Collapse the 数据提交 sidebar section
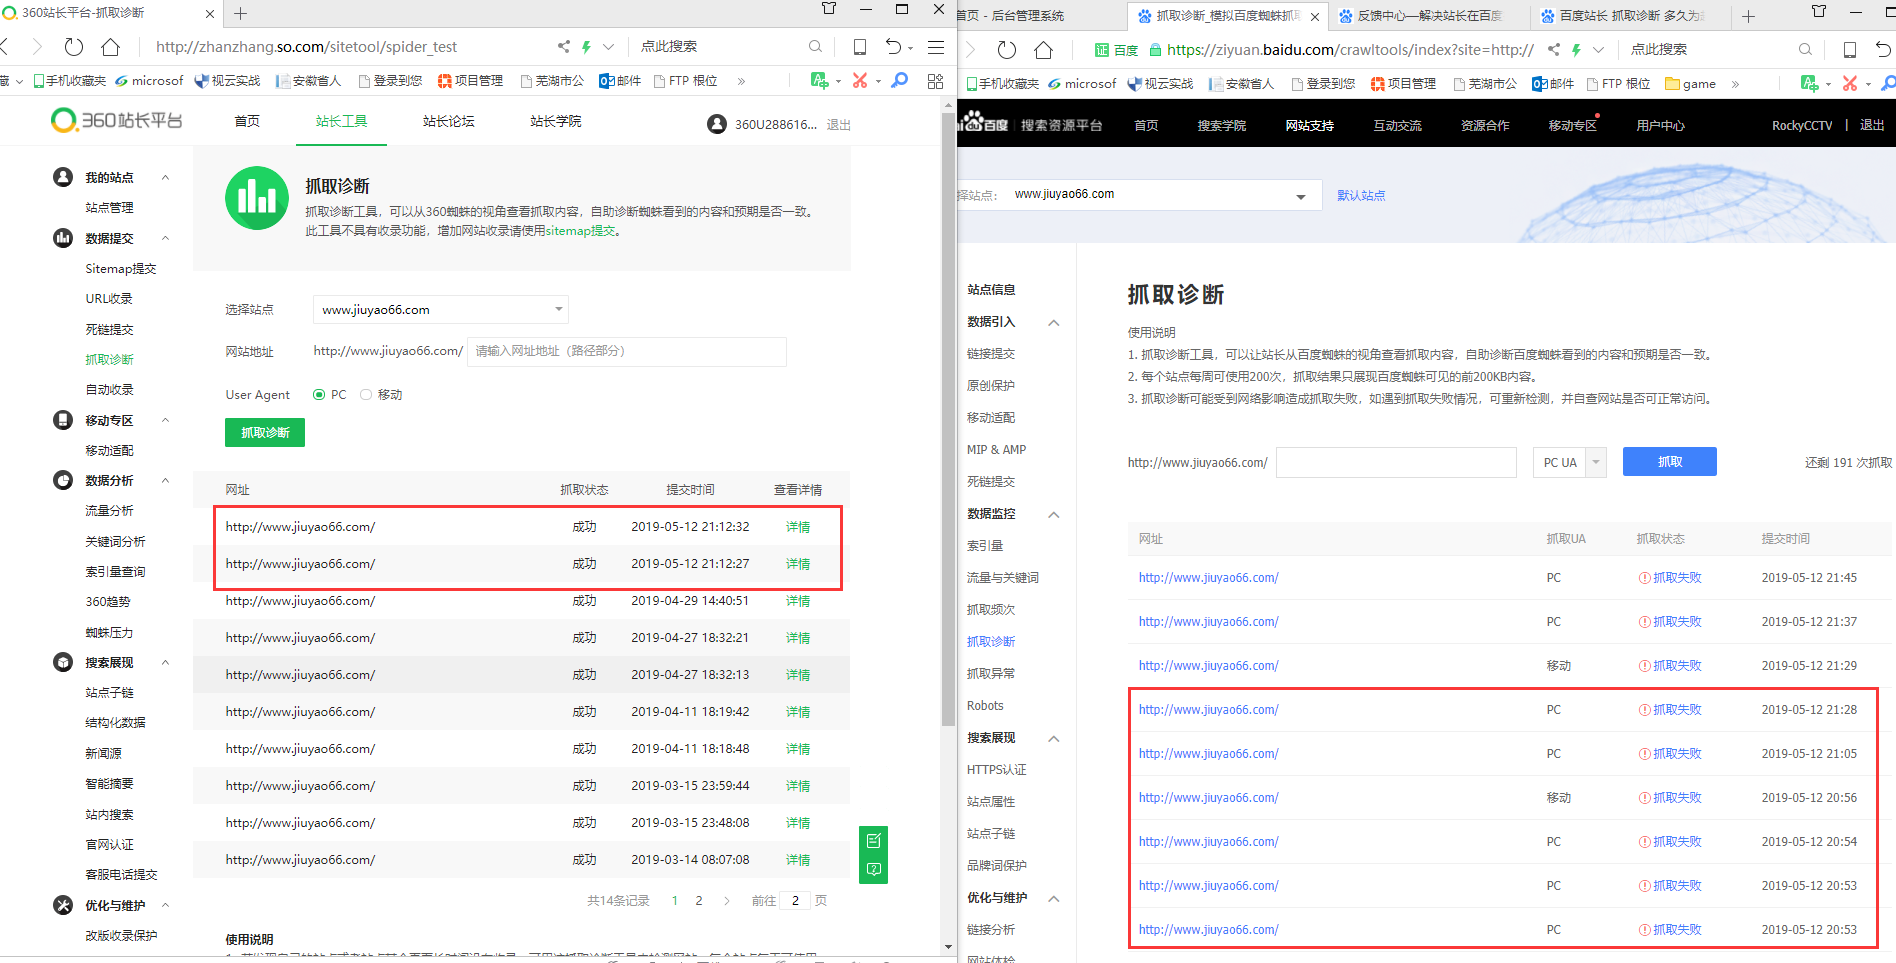1896x963 pixels. 166,238
